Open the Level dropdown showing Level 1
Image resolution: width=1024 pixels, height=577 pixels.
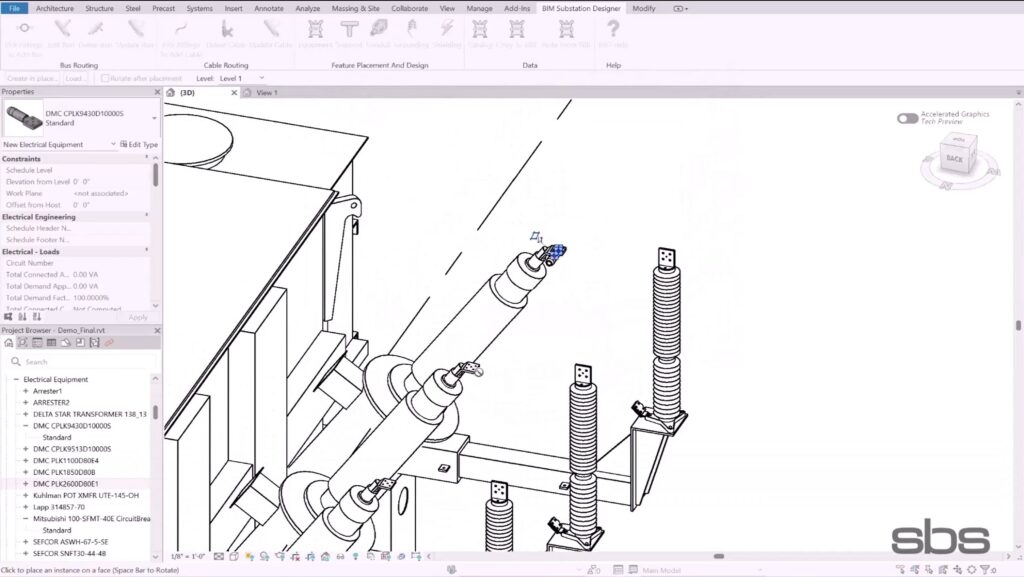pos(243,78)
